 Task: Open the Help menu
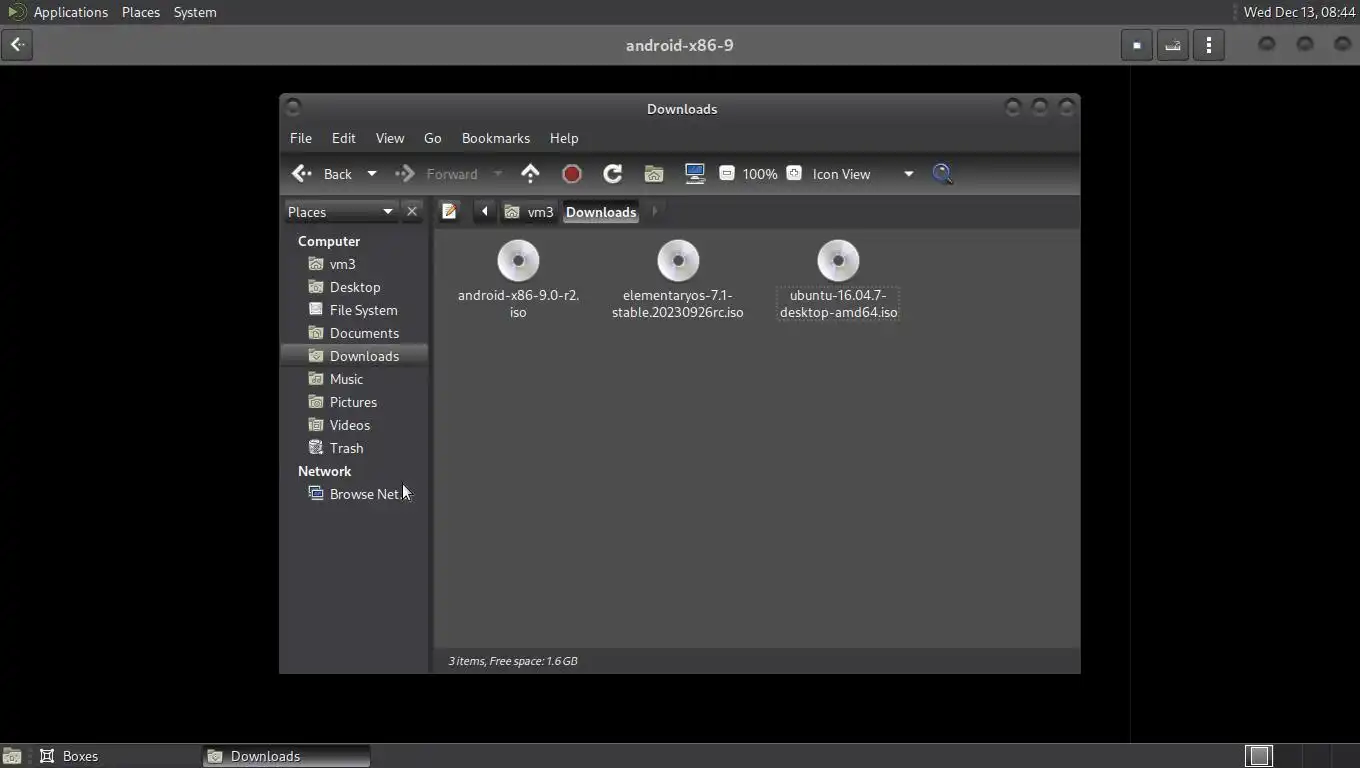click(x=564, y=138)
